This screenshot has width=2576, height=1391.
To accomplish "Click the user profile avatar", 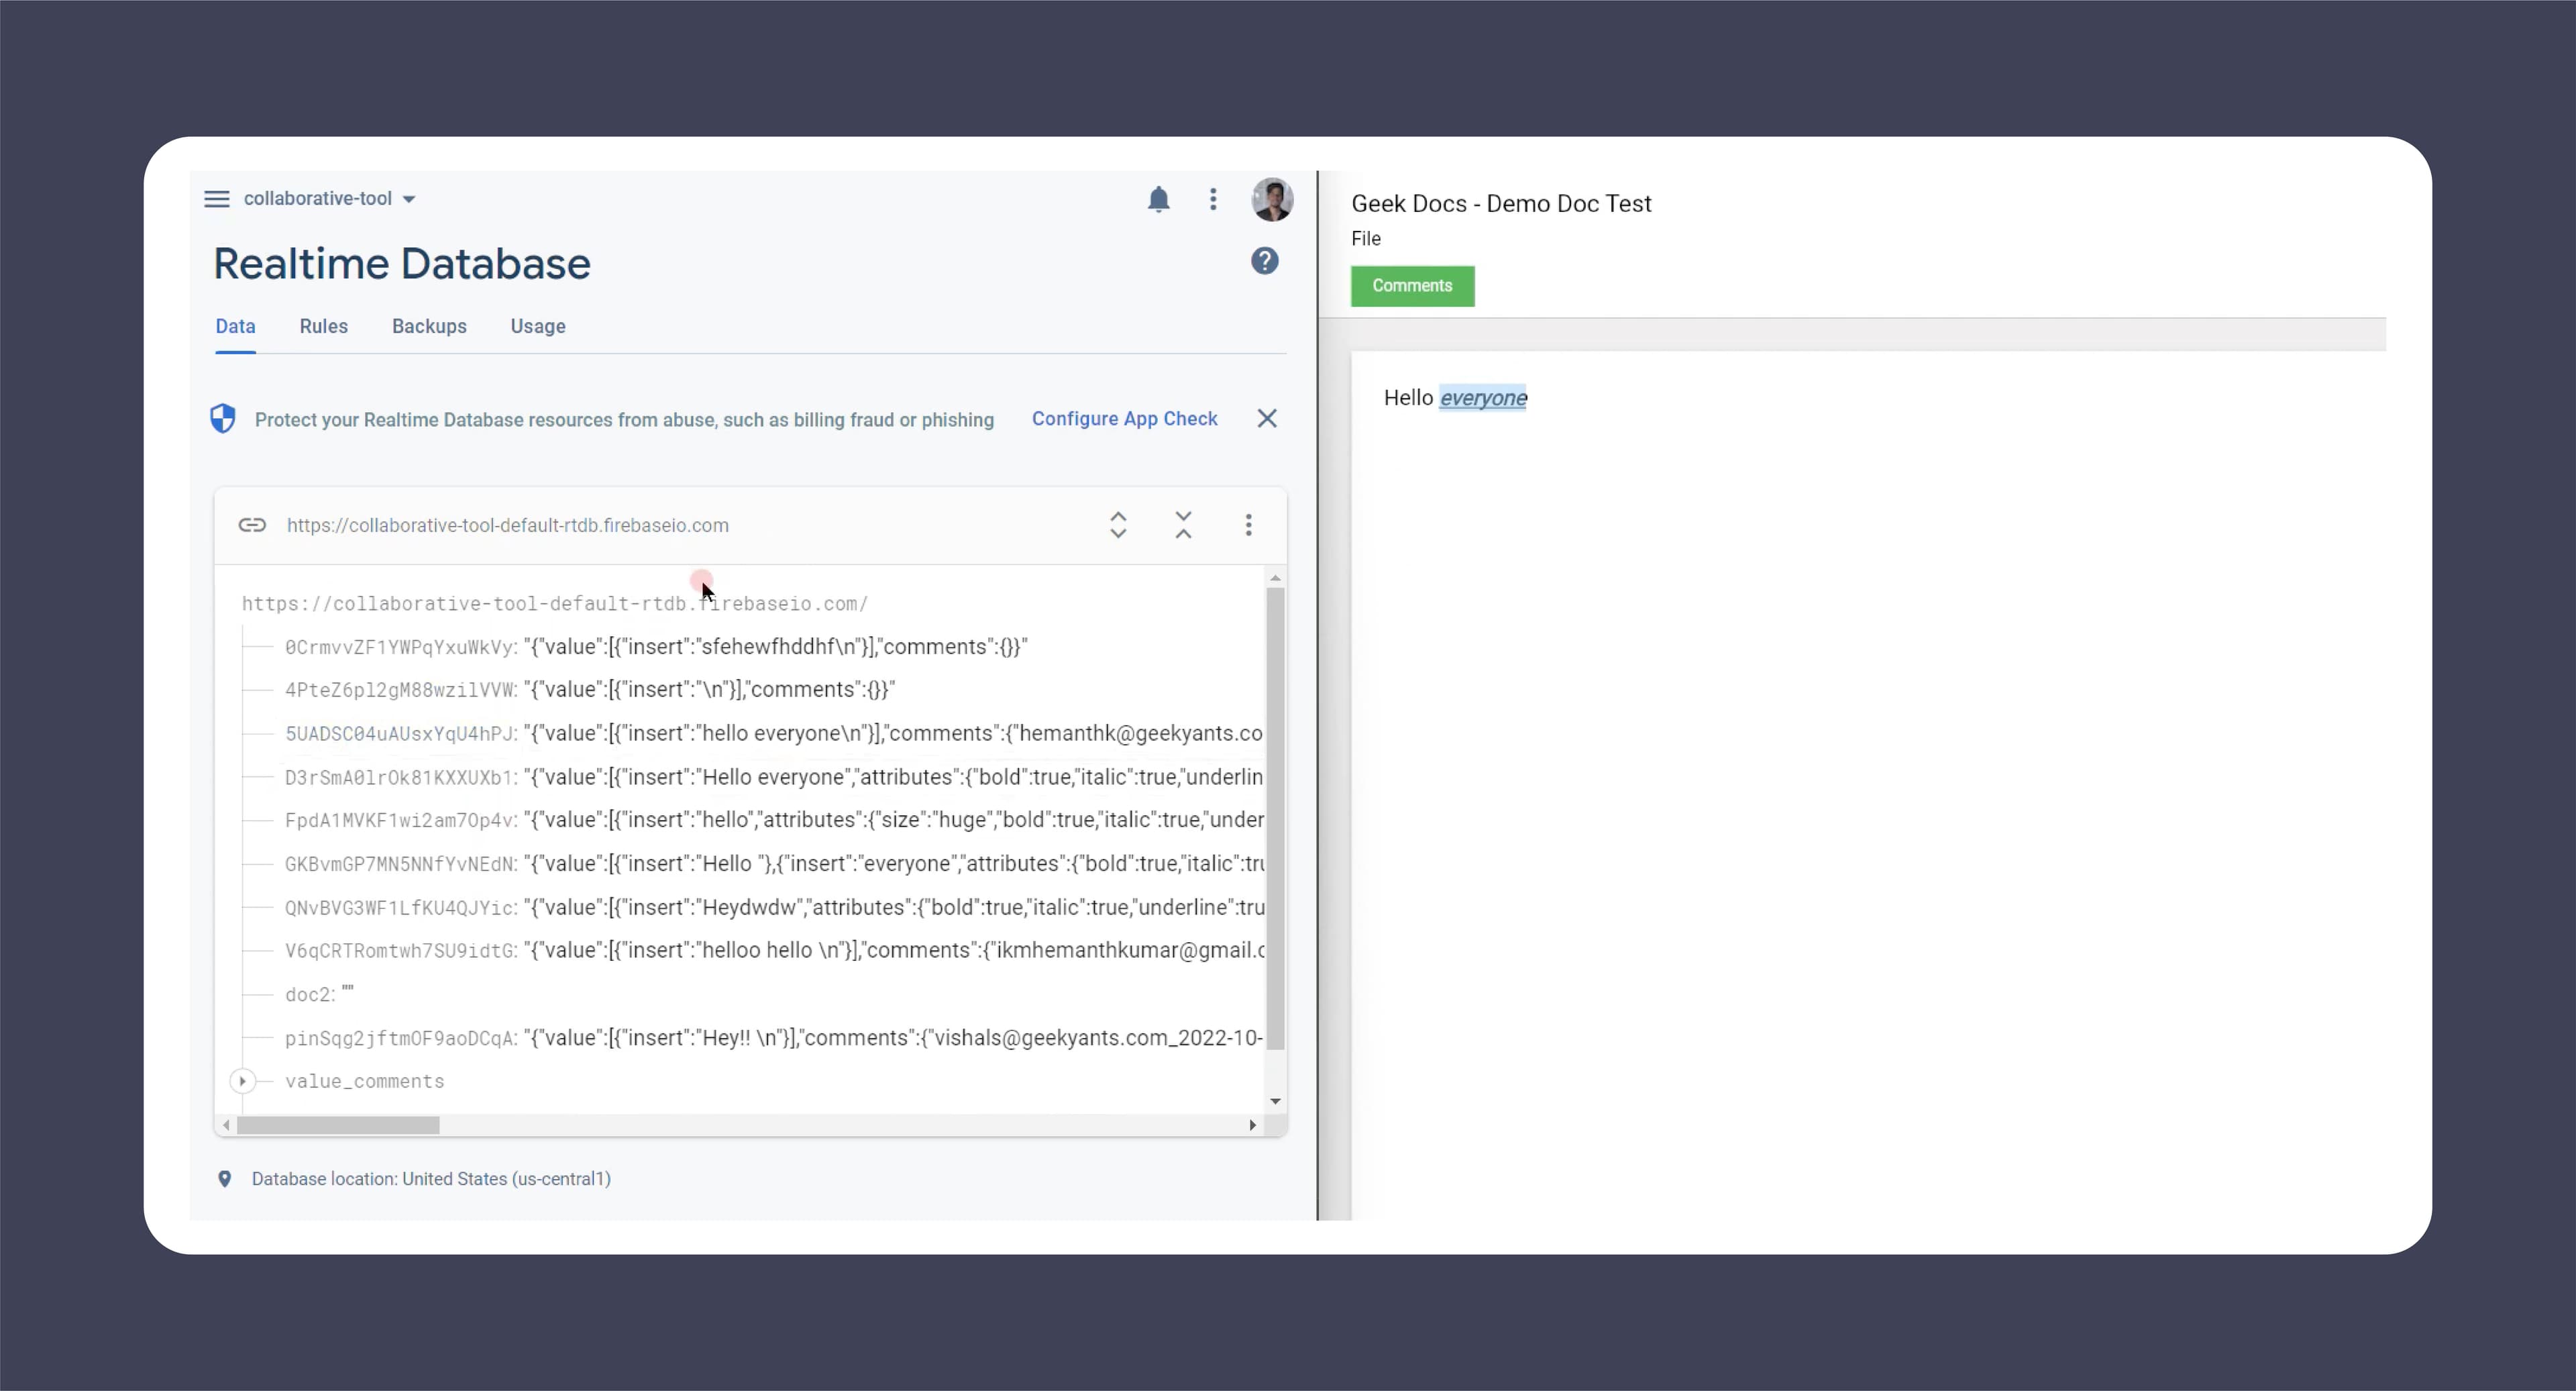I will point(1272,199).
